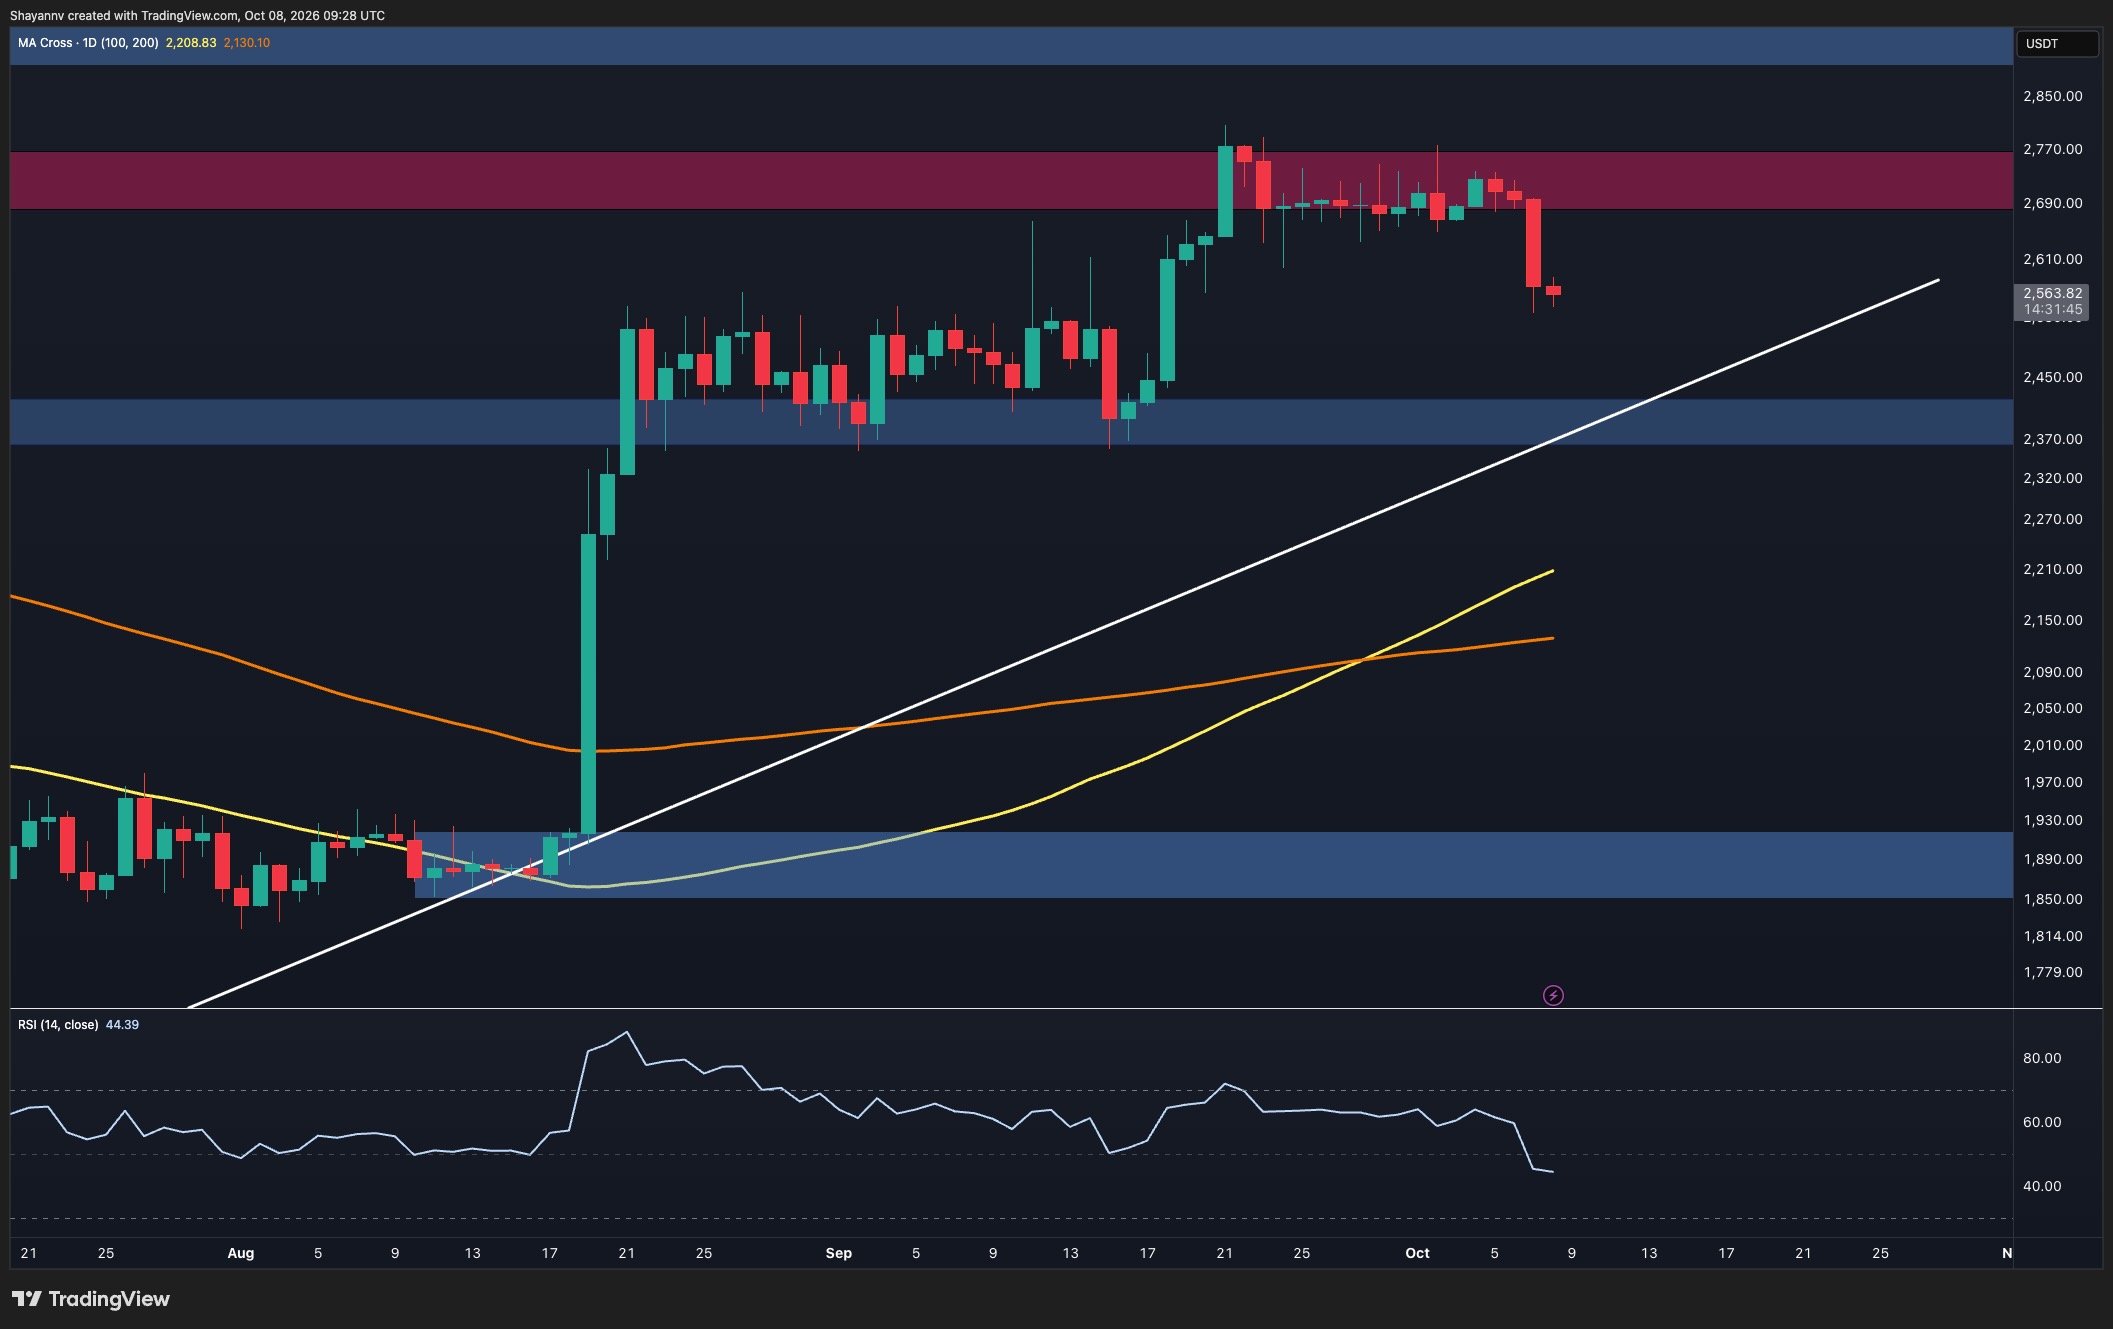Click the USDT currency label box

[2057, 44]
